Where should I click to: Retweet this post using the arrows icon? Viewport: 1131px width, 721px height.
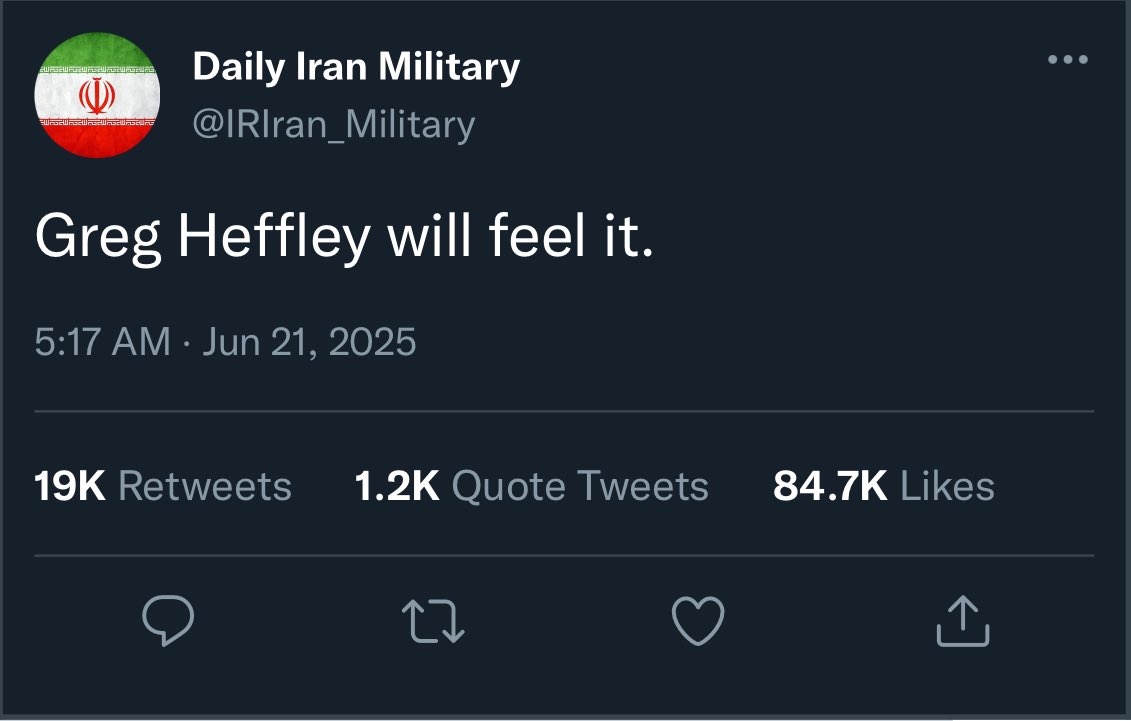point(434,620)
